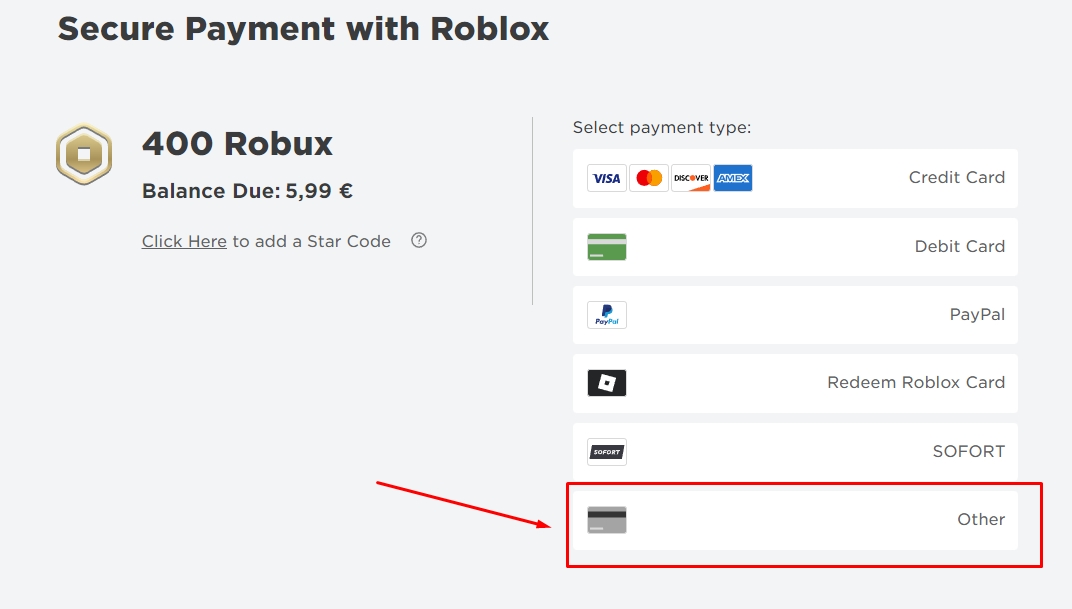
Task: Click the SOFORT logo icon
Action: click(x=607, y=452)
